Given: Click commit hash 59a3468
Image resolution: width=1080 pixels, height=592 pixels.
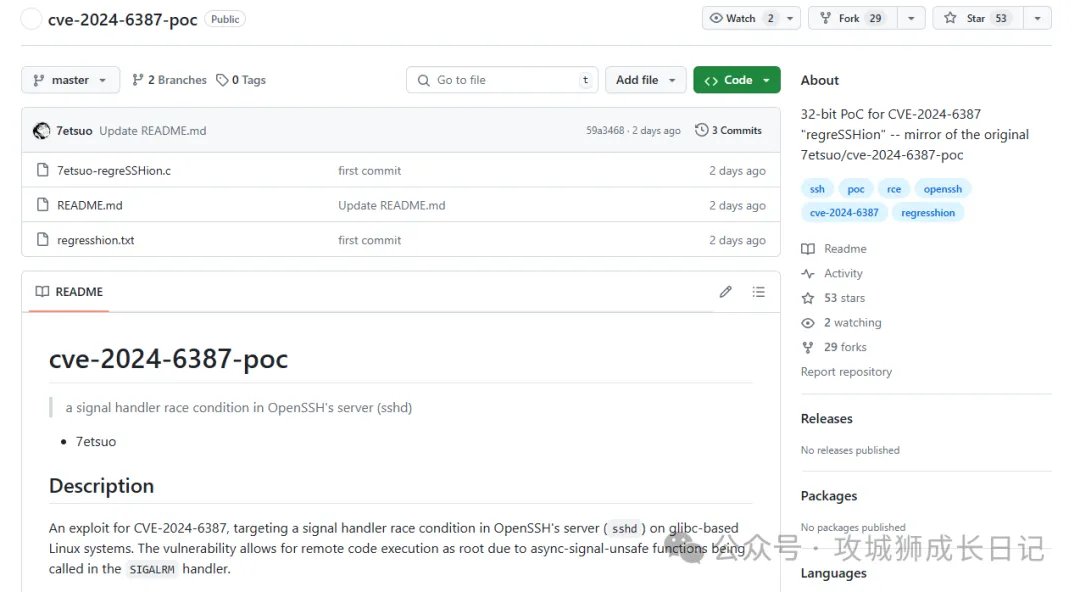Looking at the screenshot, I should point(605,130).
